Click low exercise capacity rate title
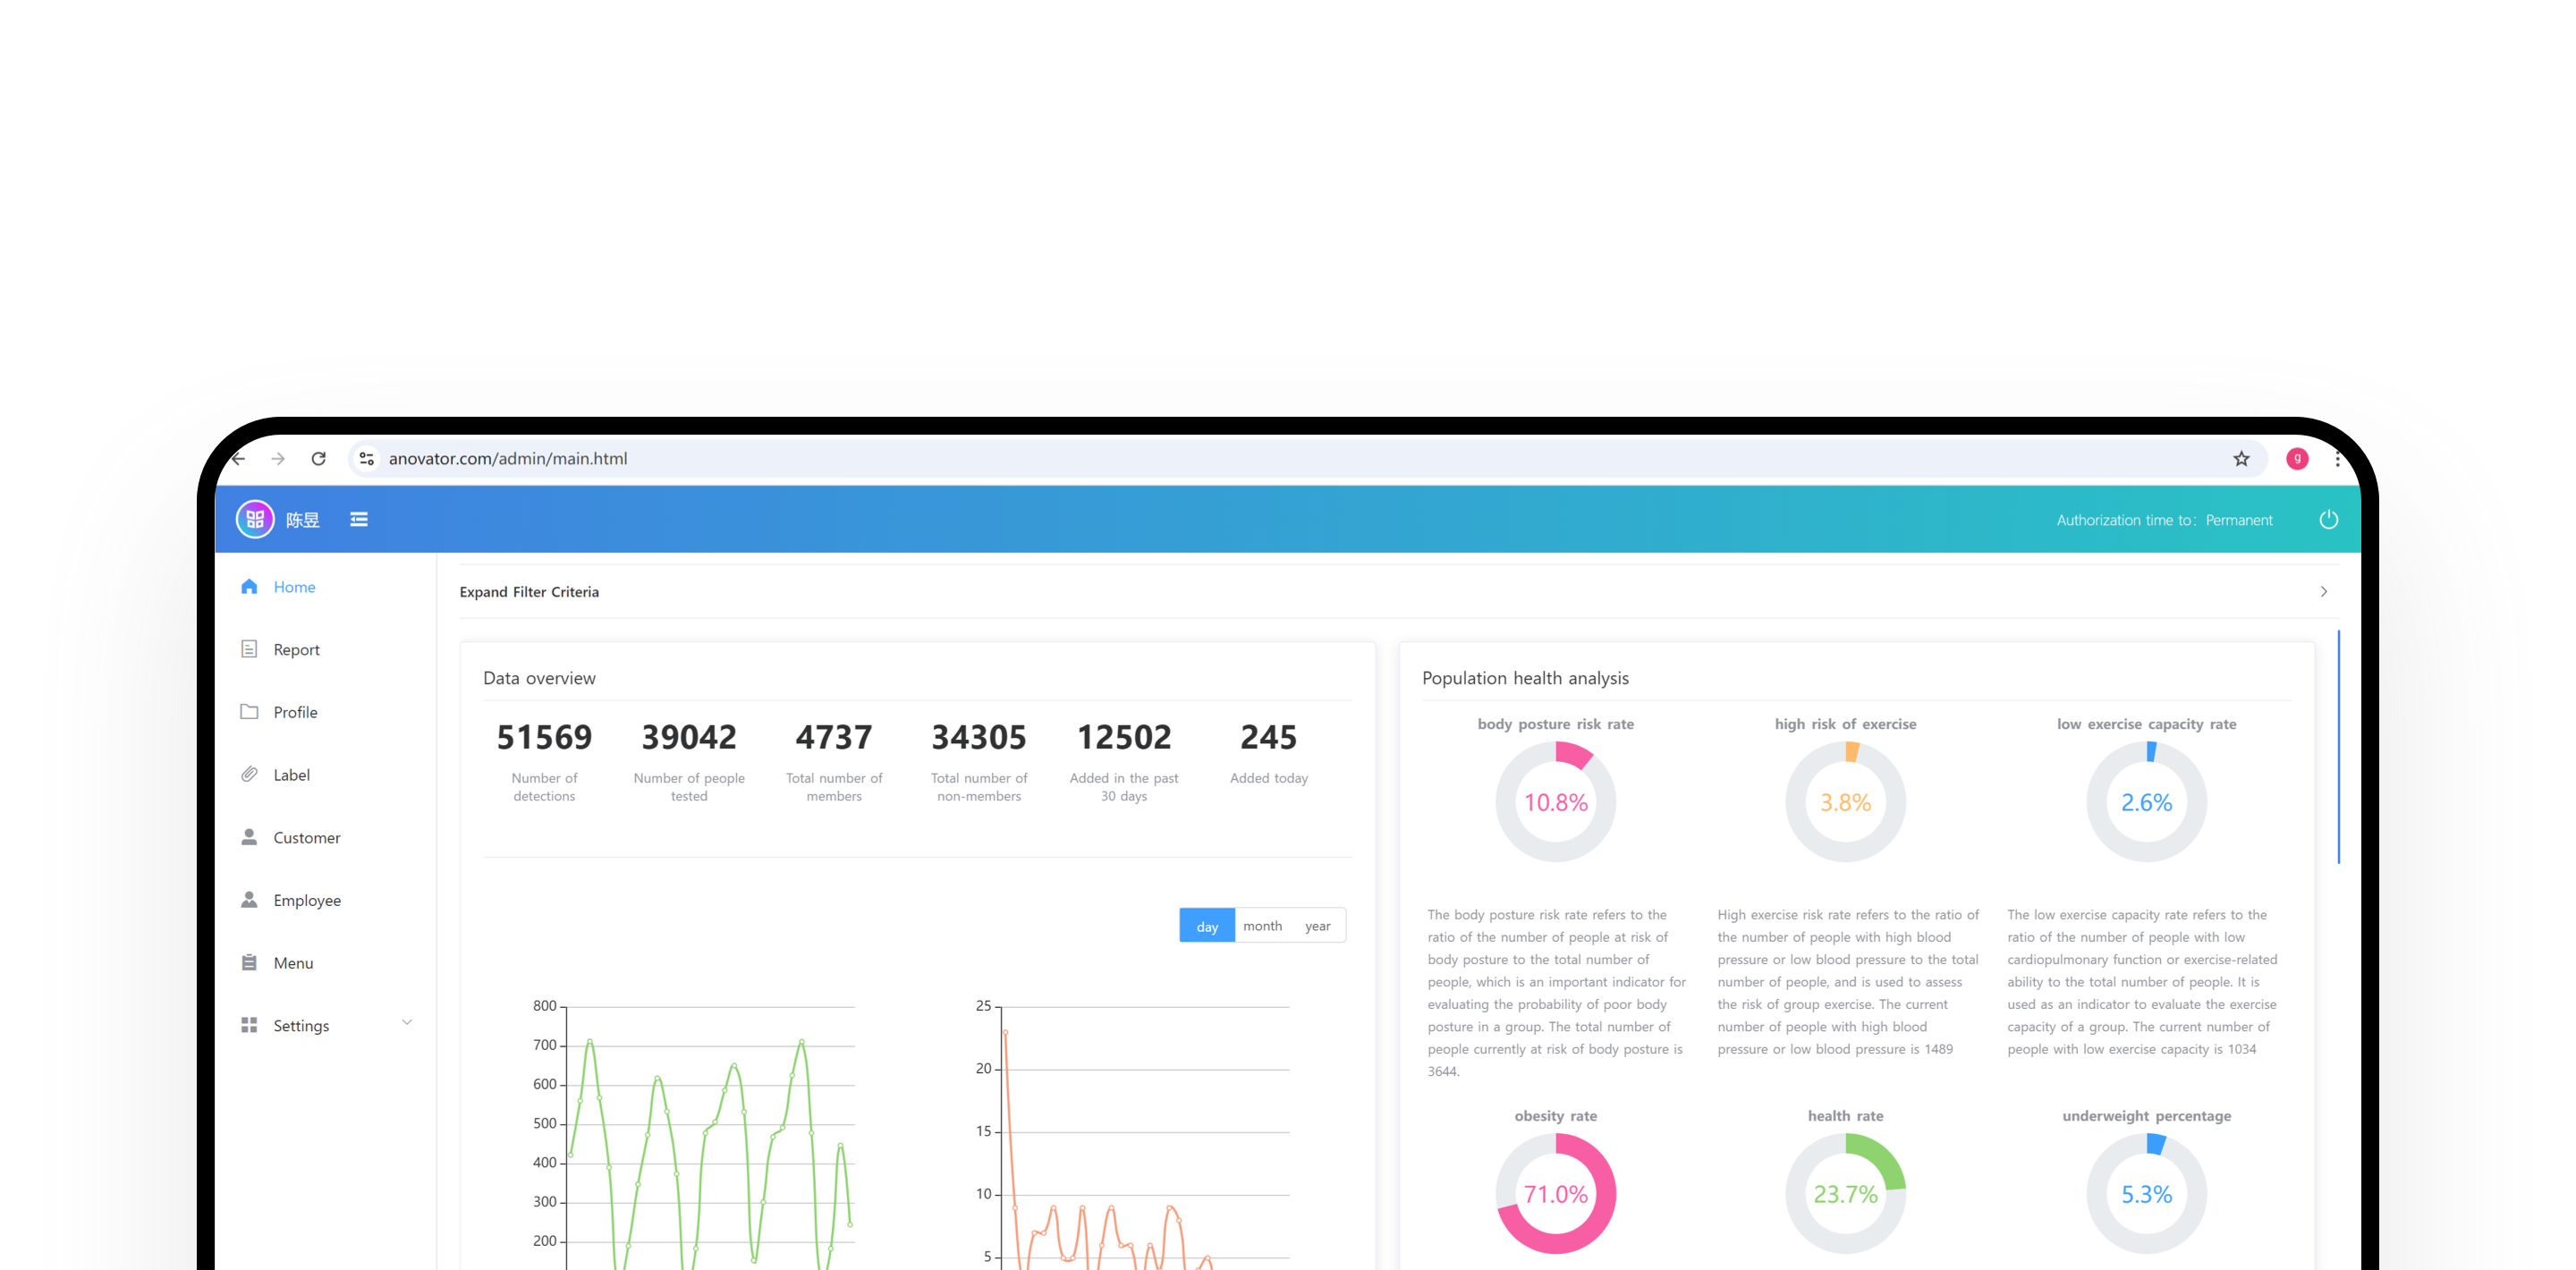2576x1270 pixels. [2146, 724]
